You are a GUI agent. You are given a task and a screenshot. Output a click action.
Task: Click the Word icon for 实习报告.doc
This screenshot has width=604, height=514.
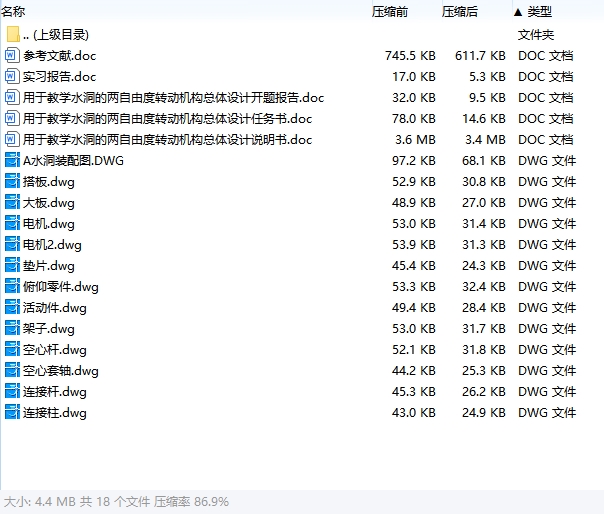12,76
